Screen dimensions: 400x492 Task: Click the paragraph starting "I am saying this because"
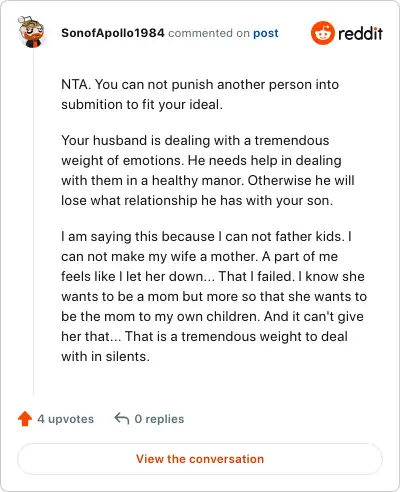point(214,296)
